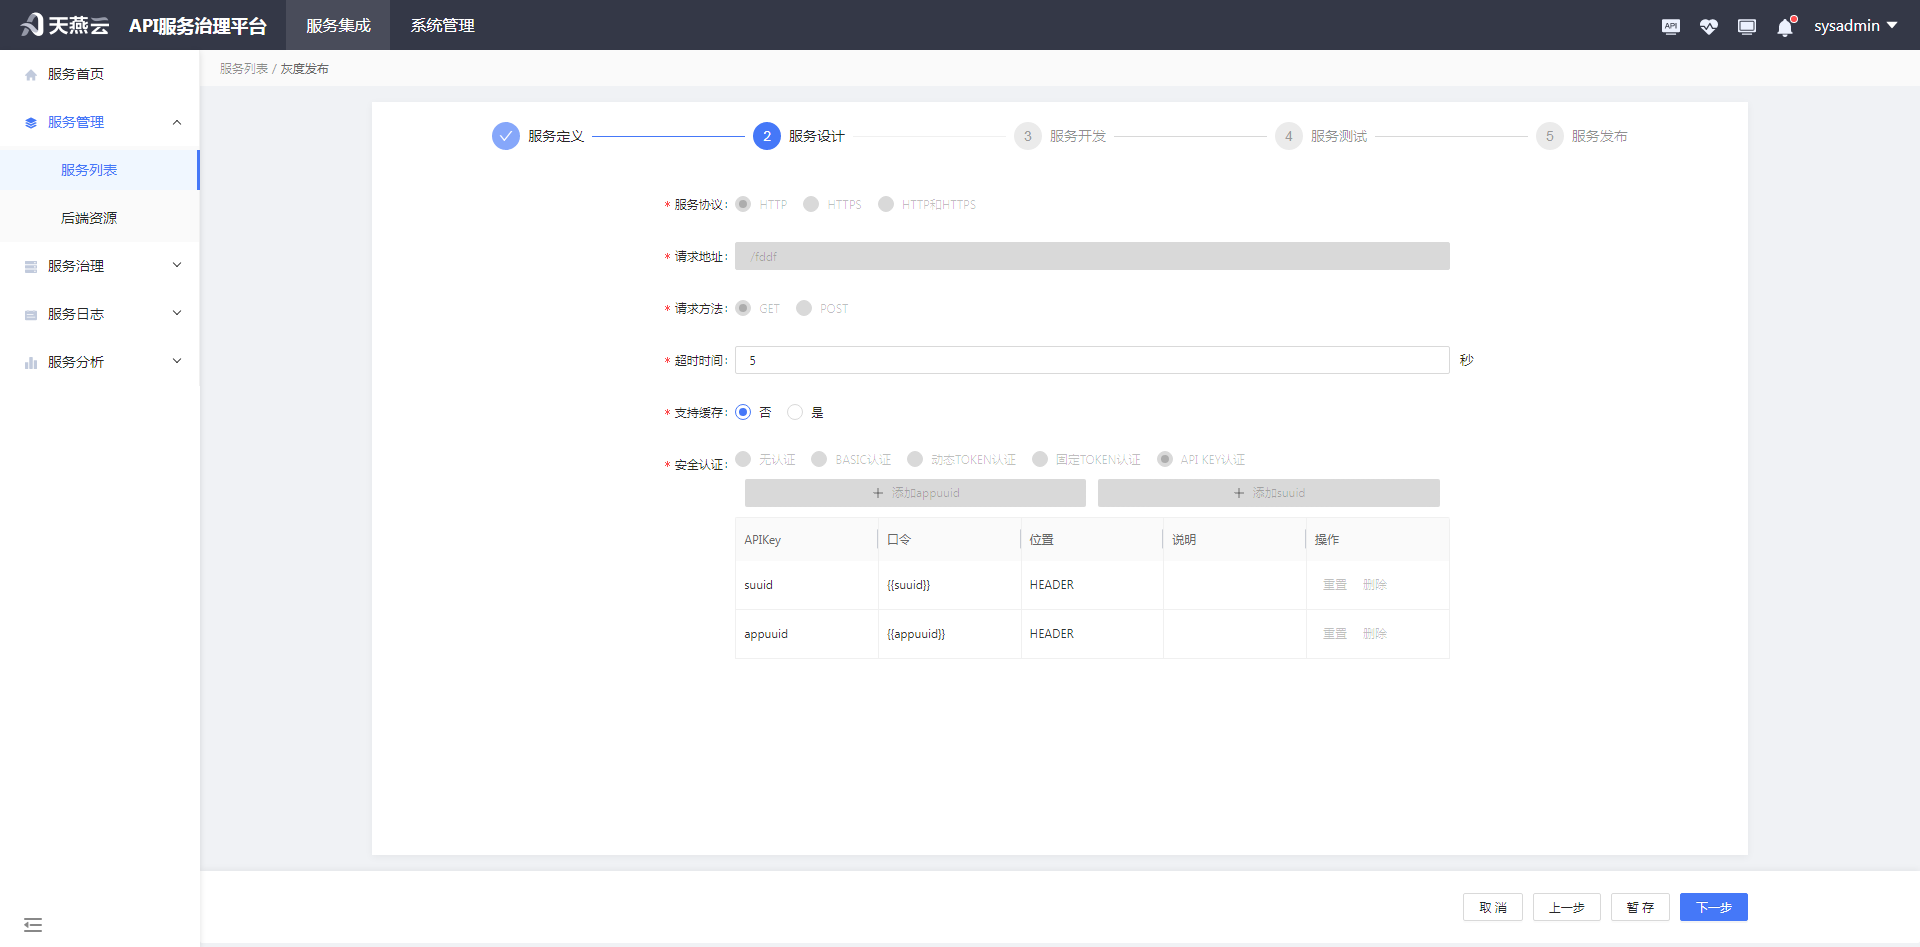The height and width of the screenshot is (947, 1920).
Task: Select the 服务日志 log icon in sidebar
Action: pyautogui.click(x=29, y=313)
